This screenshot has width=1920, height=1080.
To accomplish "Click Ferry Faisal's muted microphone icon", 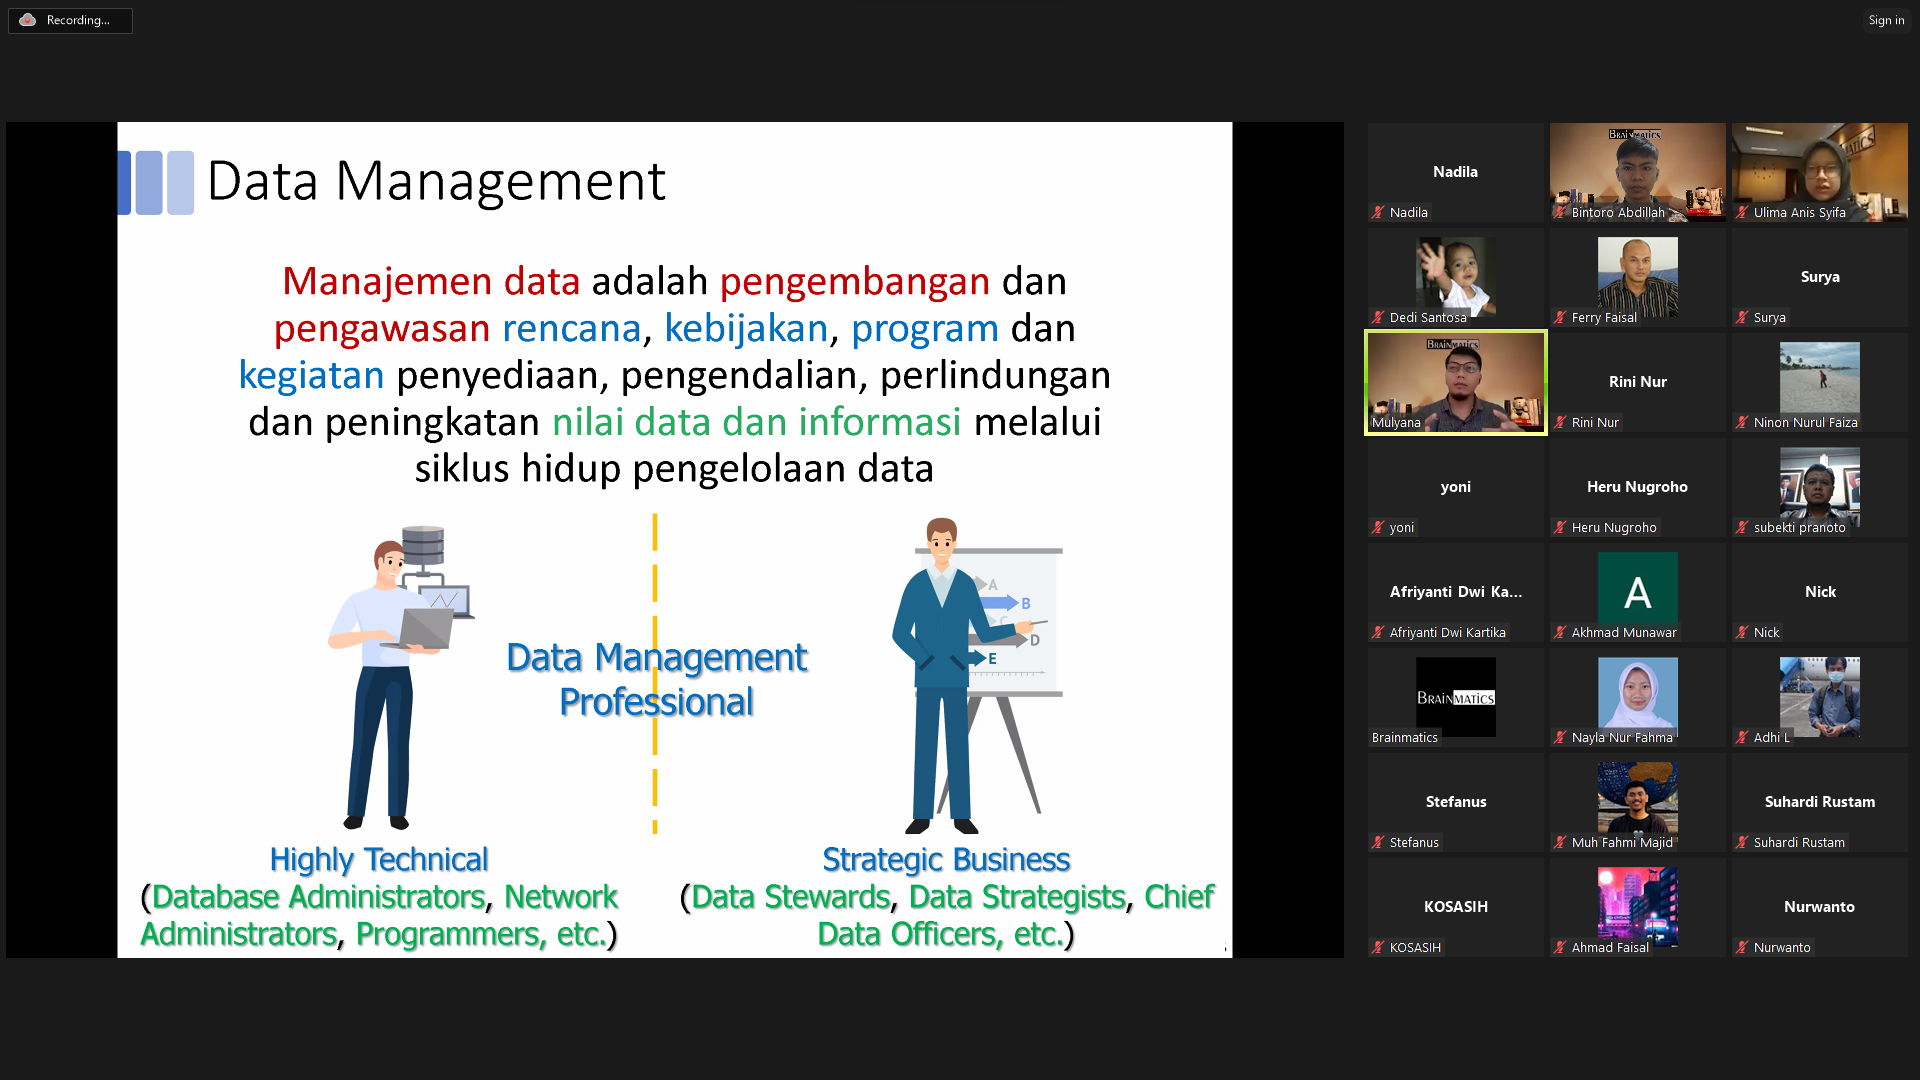I will (1560, 318).
